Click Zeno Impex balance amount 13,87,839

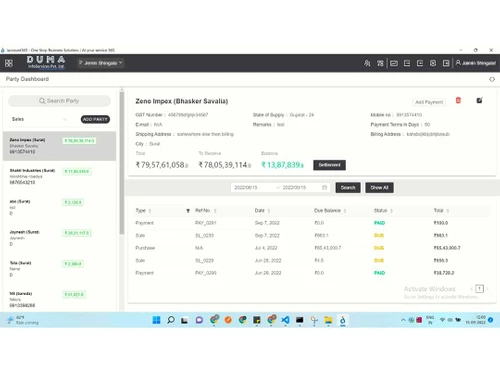click(282, 165)
